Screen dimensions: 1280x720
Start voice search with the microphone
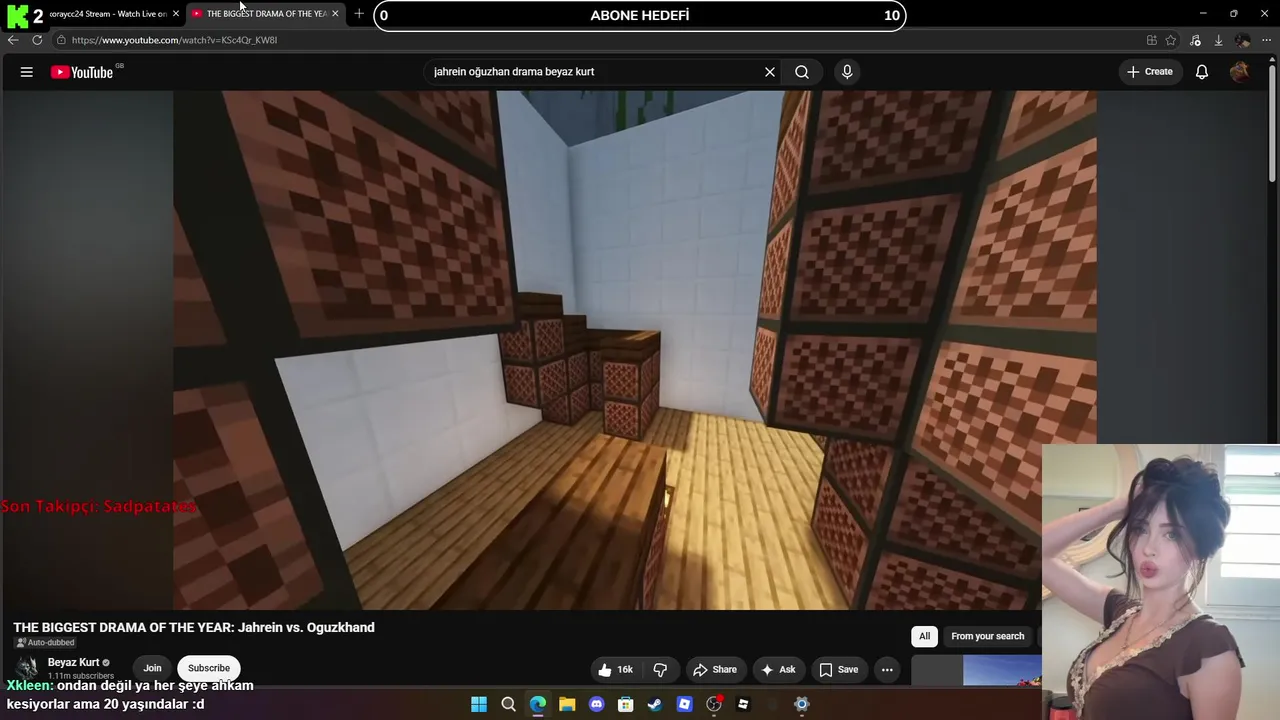pos(847,72)
